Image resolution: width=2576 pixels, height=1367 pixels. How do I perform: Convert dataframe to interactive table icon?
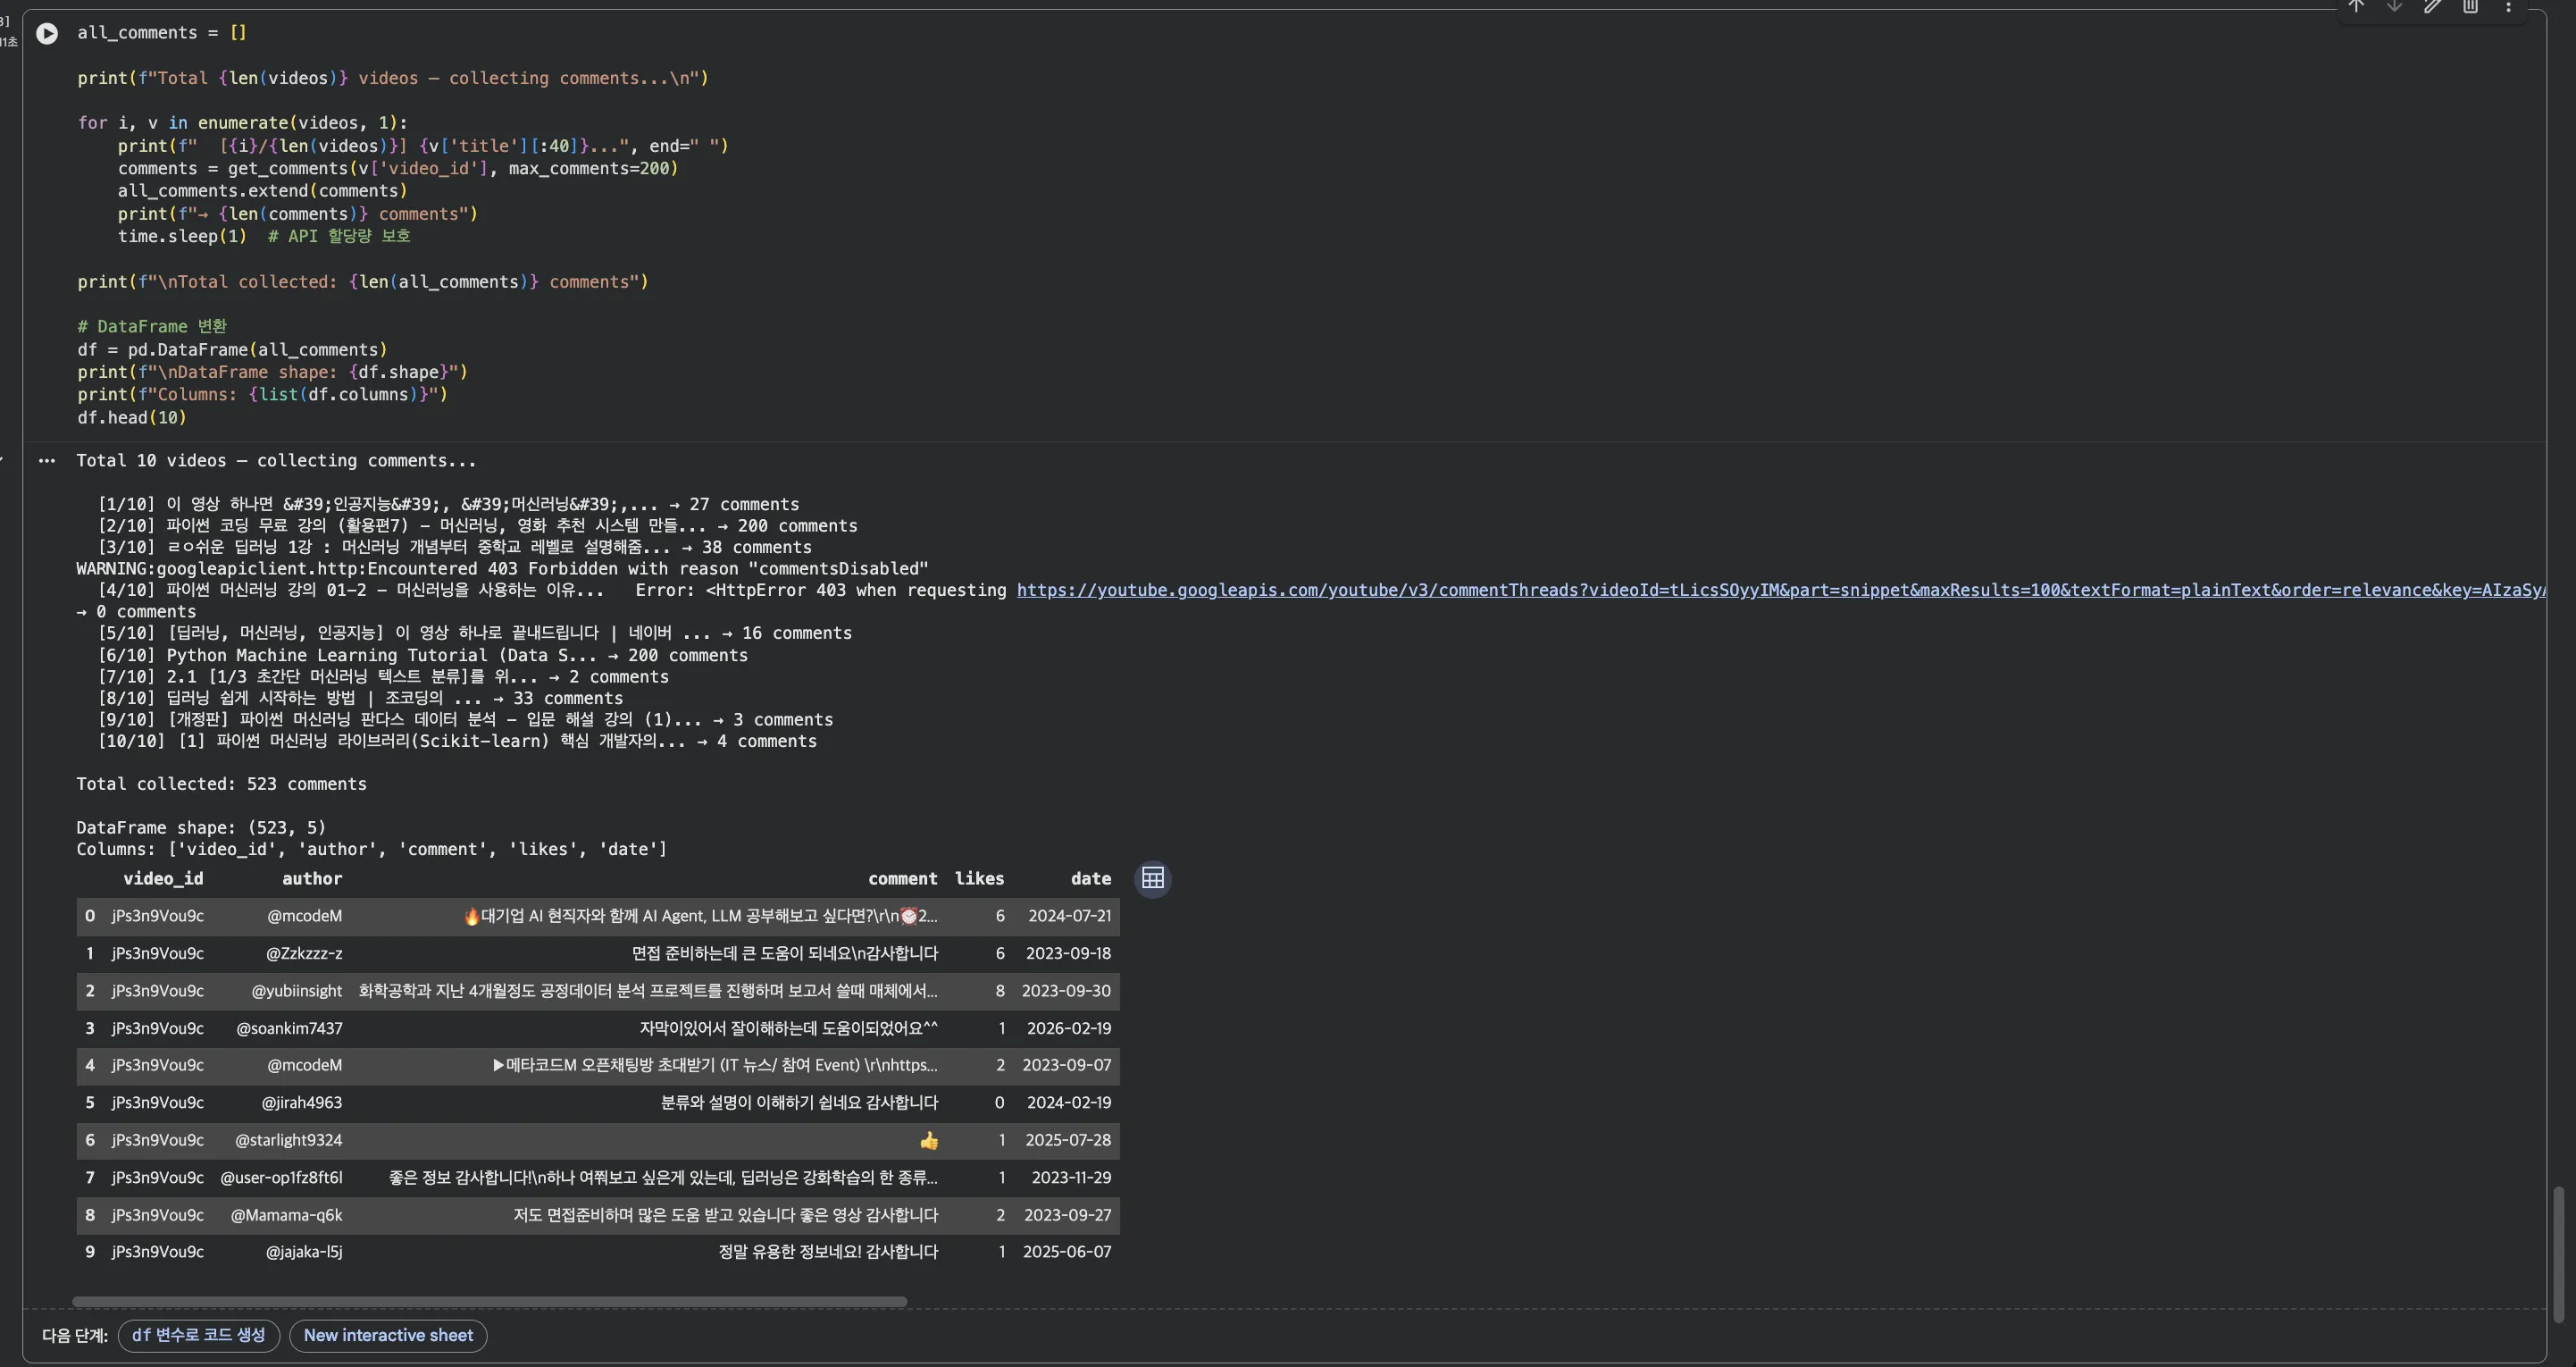click(x=1152, y=878)
